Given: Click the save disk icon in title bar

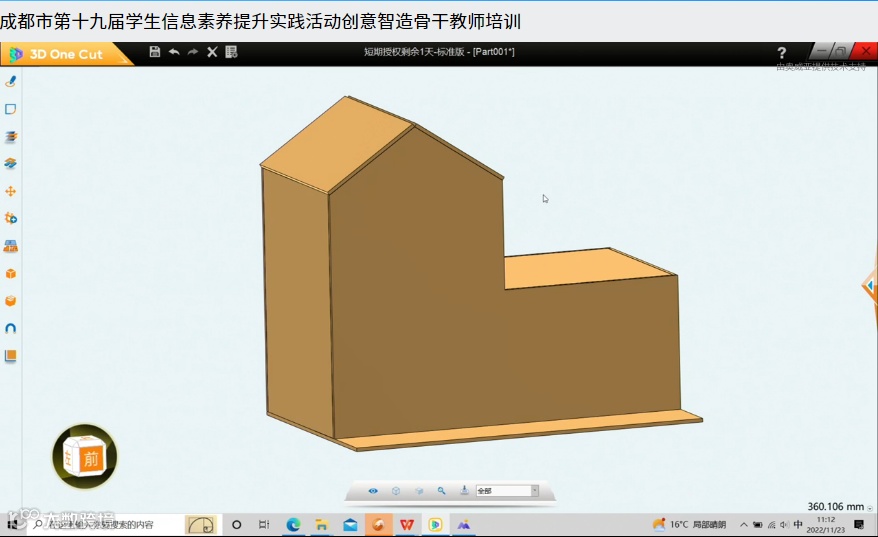Looking at the screenshot, I should 155,52.
